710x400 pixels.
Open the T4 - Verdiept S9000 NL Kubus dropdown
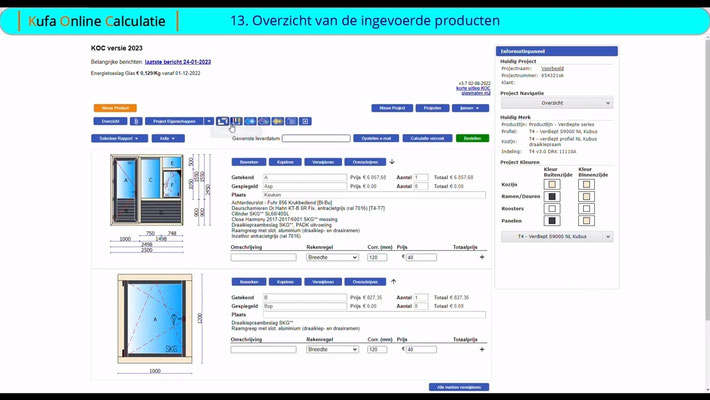point(557,237)
